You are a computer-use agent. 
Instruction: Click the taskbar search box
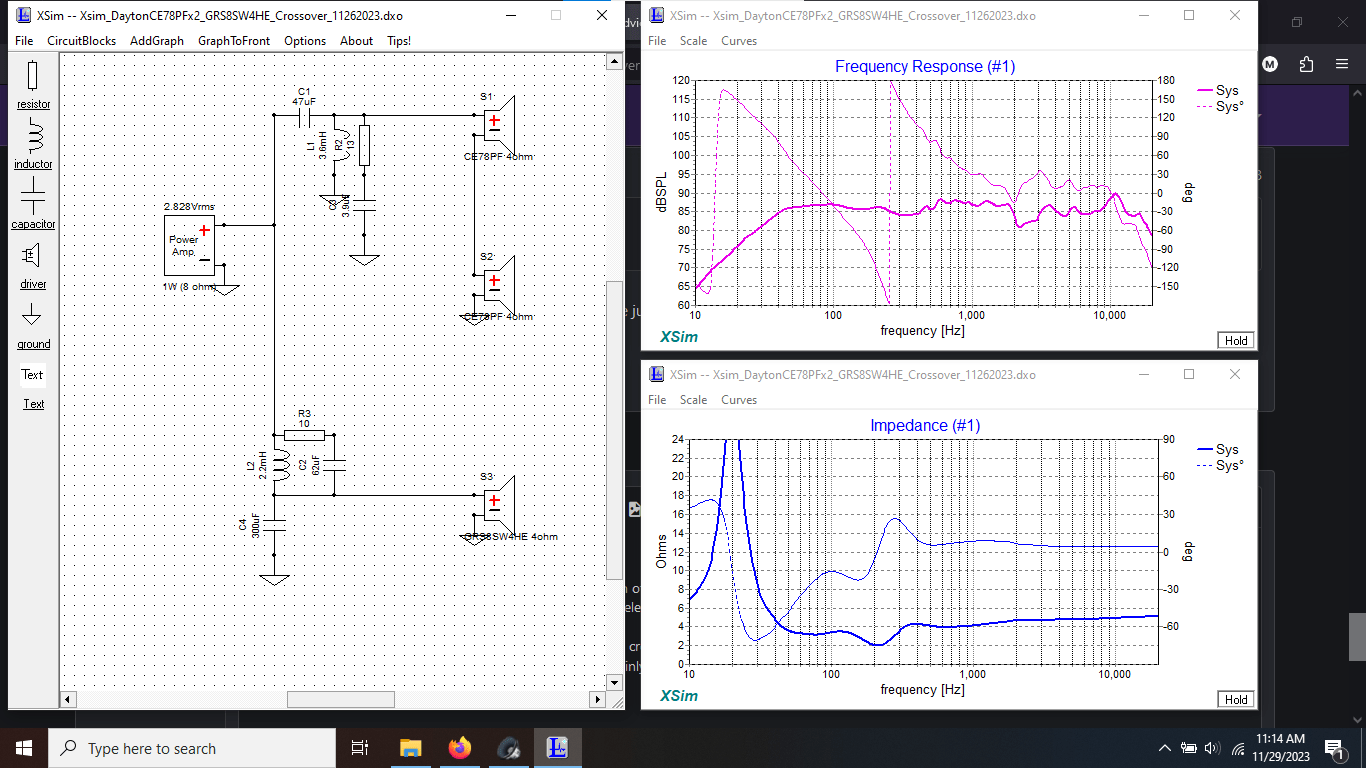coord(192,748)
